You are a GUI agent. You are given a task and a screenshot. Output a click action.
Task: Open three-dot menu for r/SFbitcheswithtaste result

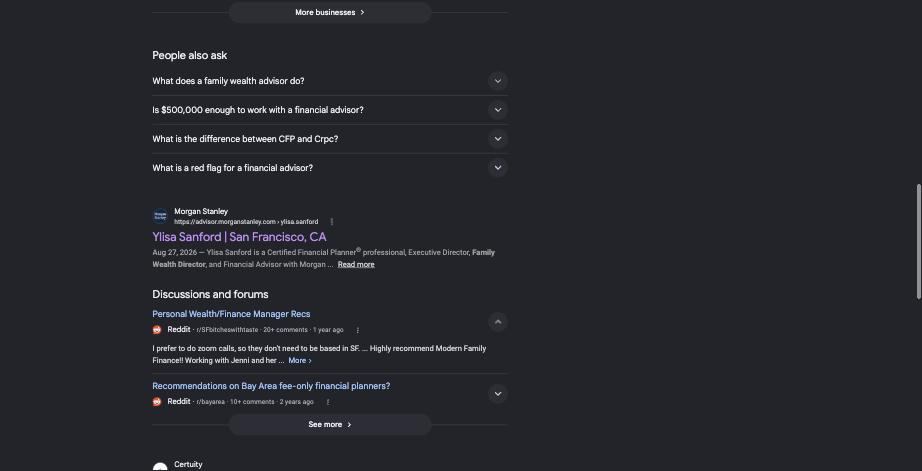[x=358, y=330]
